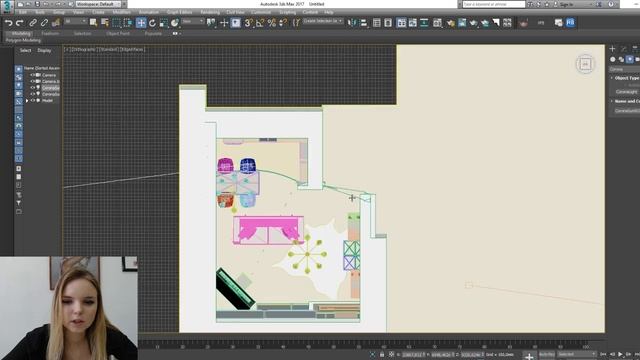The height and width of the screenshot is (360, 640).
Task: Click the Redo arrow in main toolbar
Action: click(19, 23)
